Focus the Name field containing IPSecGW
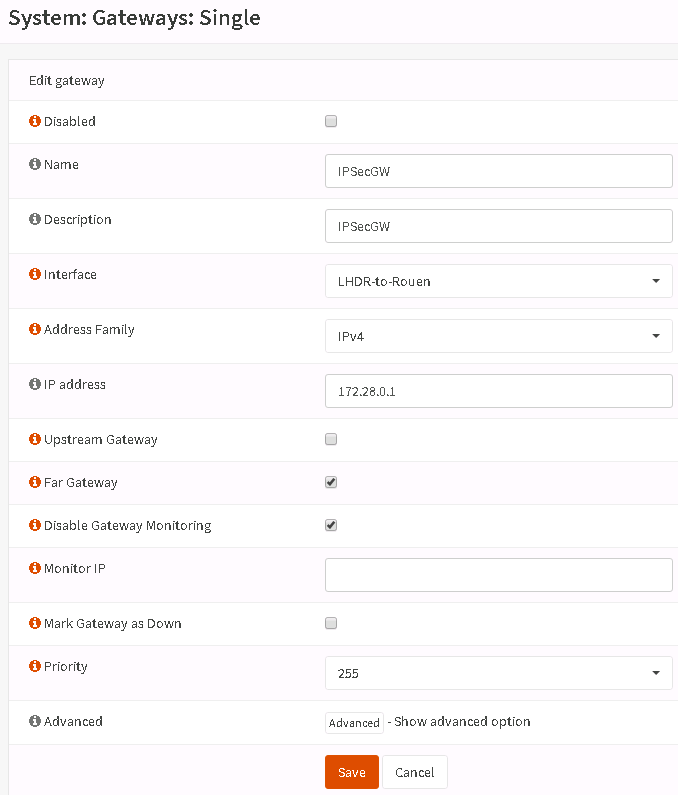Screen dimensions: 678x795 pos(498,171)
